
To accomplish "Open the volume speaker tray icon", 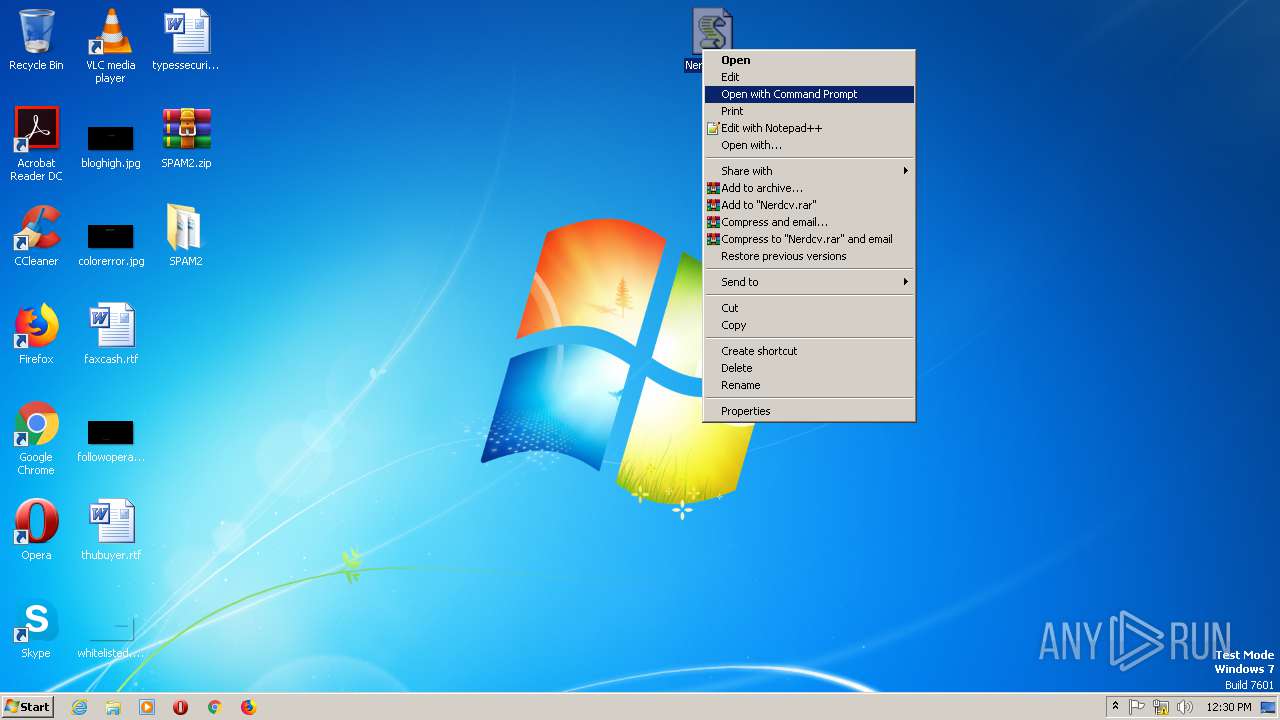I will point(1185,707).
